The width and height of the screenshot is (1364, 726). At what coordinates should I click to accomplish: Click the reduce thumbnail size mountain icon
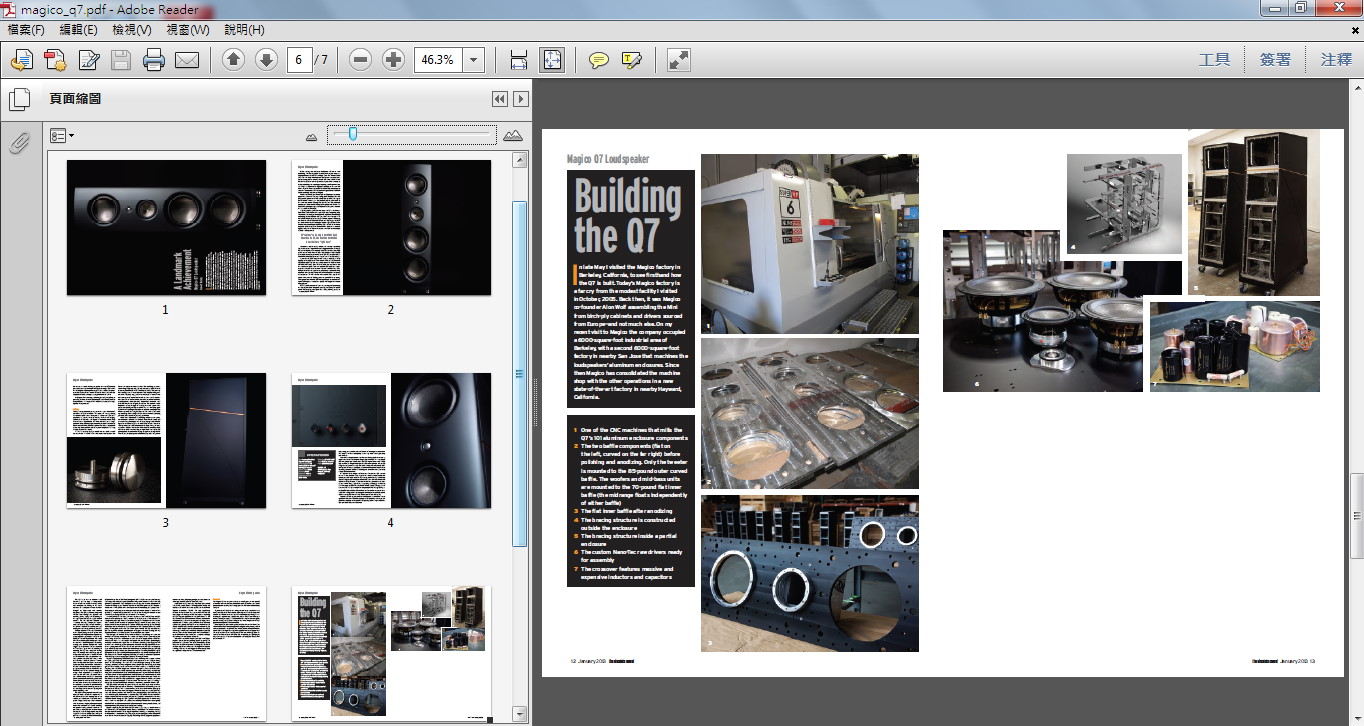[x=311, y=135]
